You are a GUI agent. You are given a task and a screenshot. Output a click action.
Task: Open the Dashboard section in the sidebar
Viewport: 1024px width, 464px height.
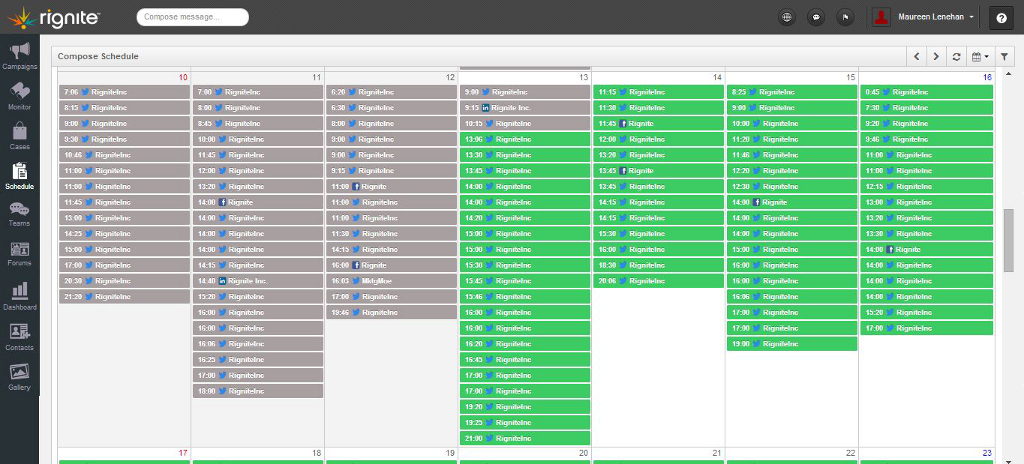click(20, 295)
